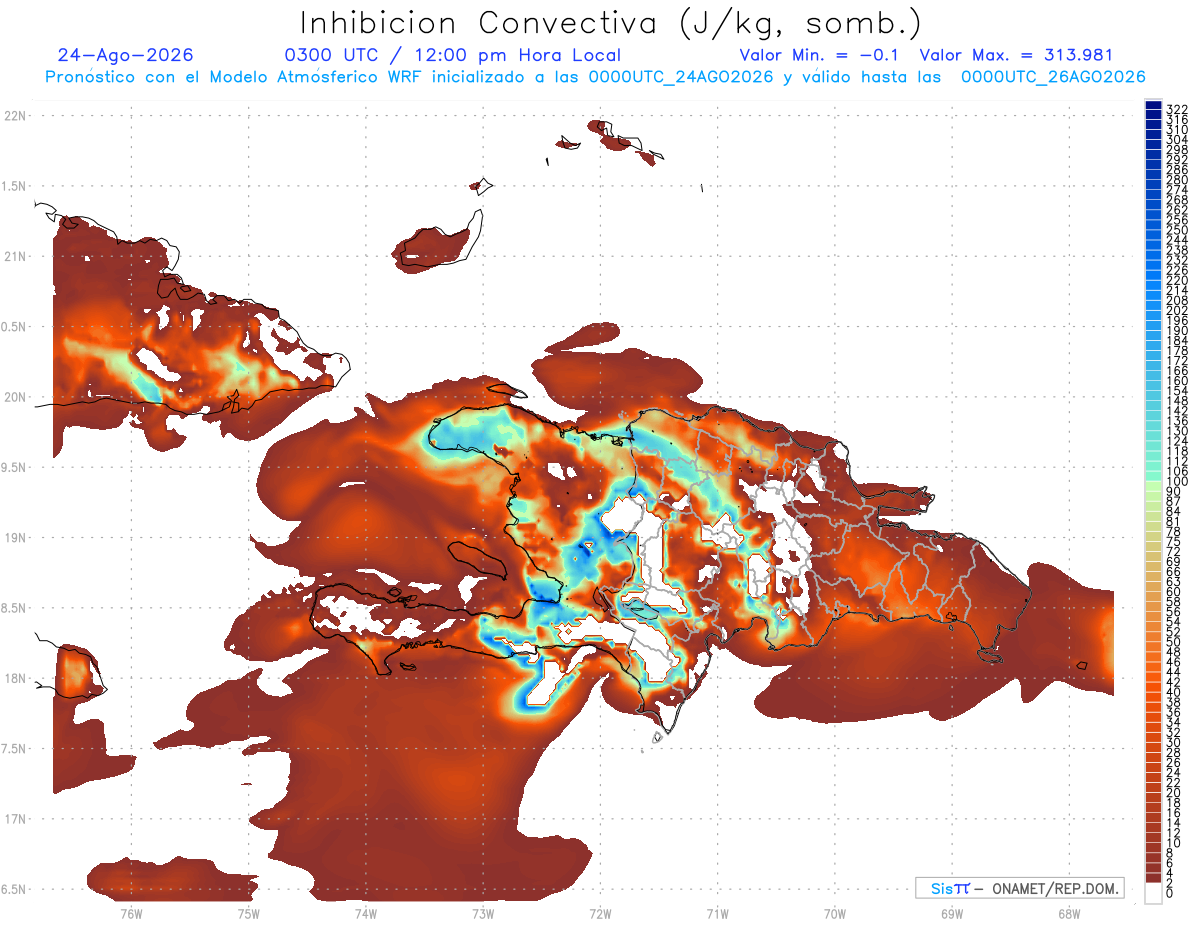1200x927 pixels.
Task: Click the white swatch at the color scale bottom
Action: (x=1153, y=893)
